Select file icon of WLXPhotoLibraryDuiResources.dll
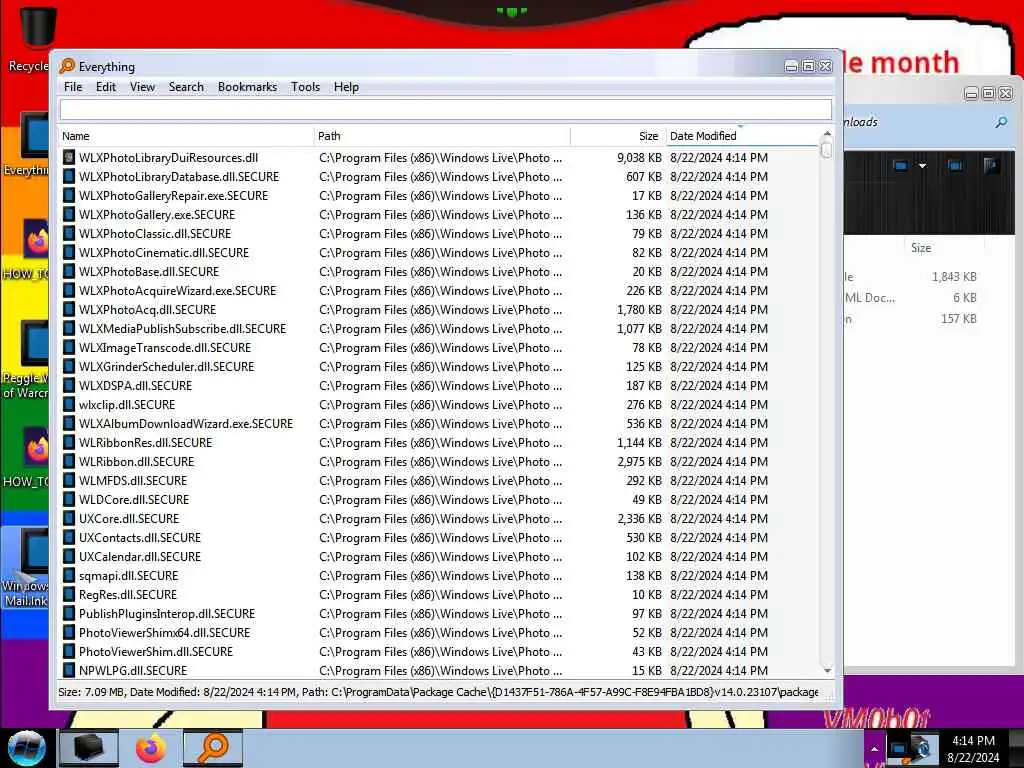 [69, 157]
